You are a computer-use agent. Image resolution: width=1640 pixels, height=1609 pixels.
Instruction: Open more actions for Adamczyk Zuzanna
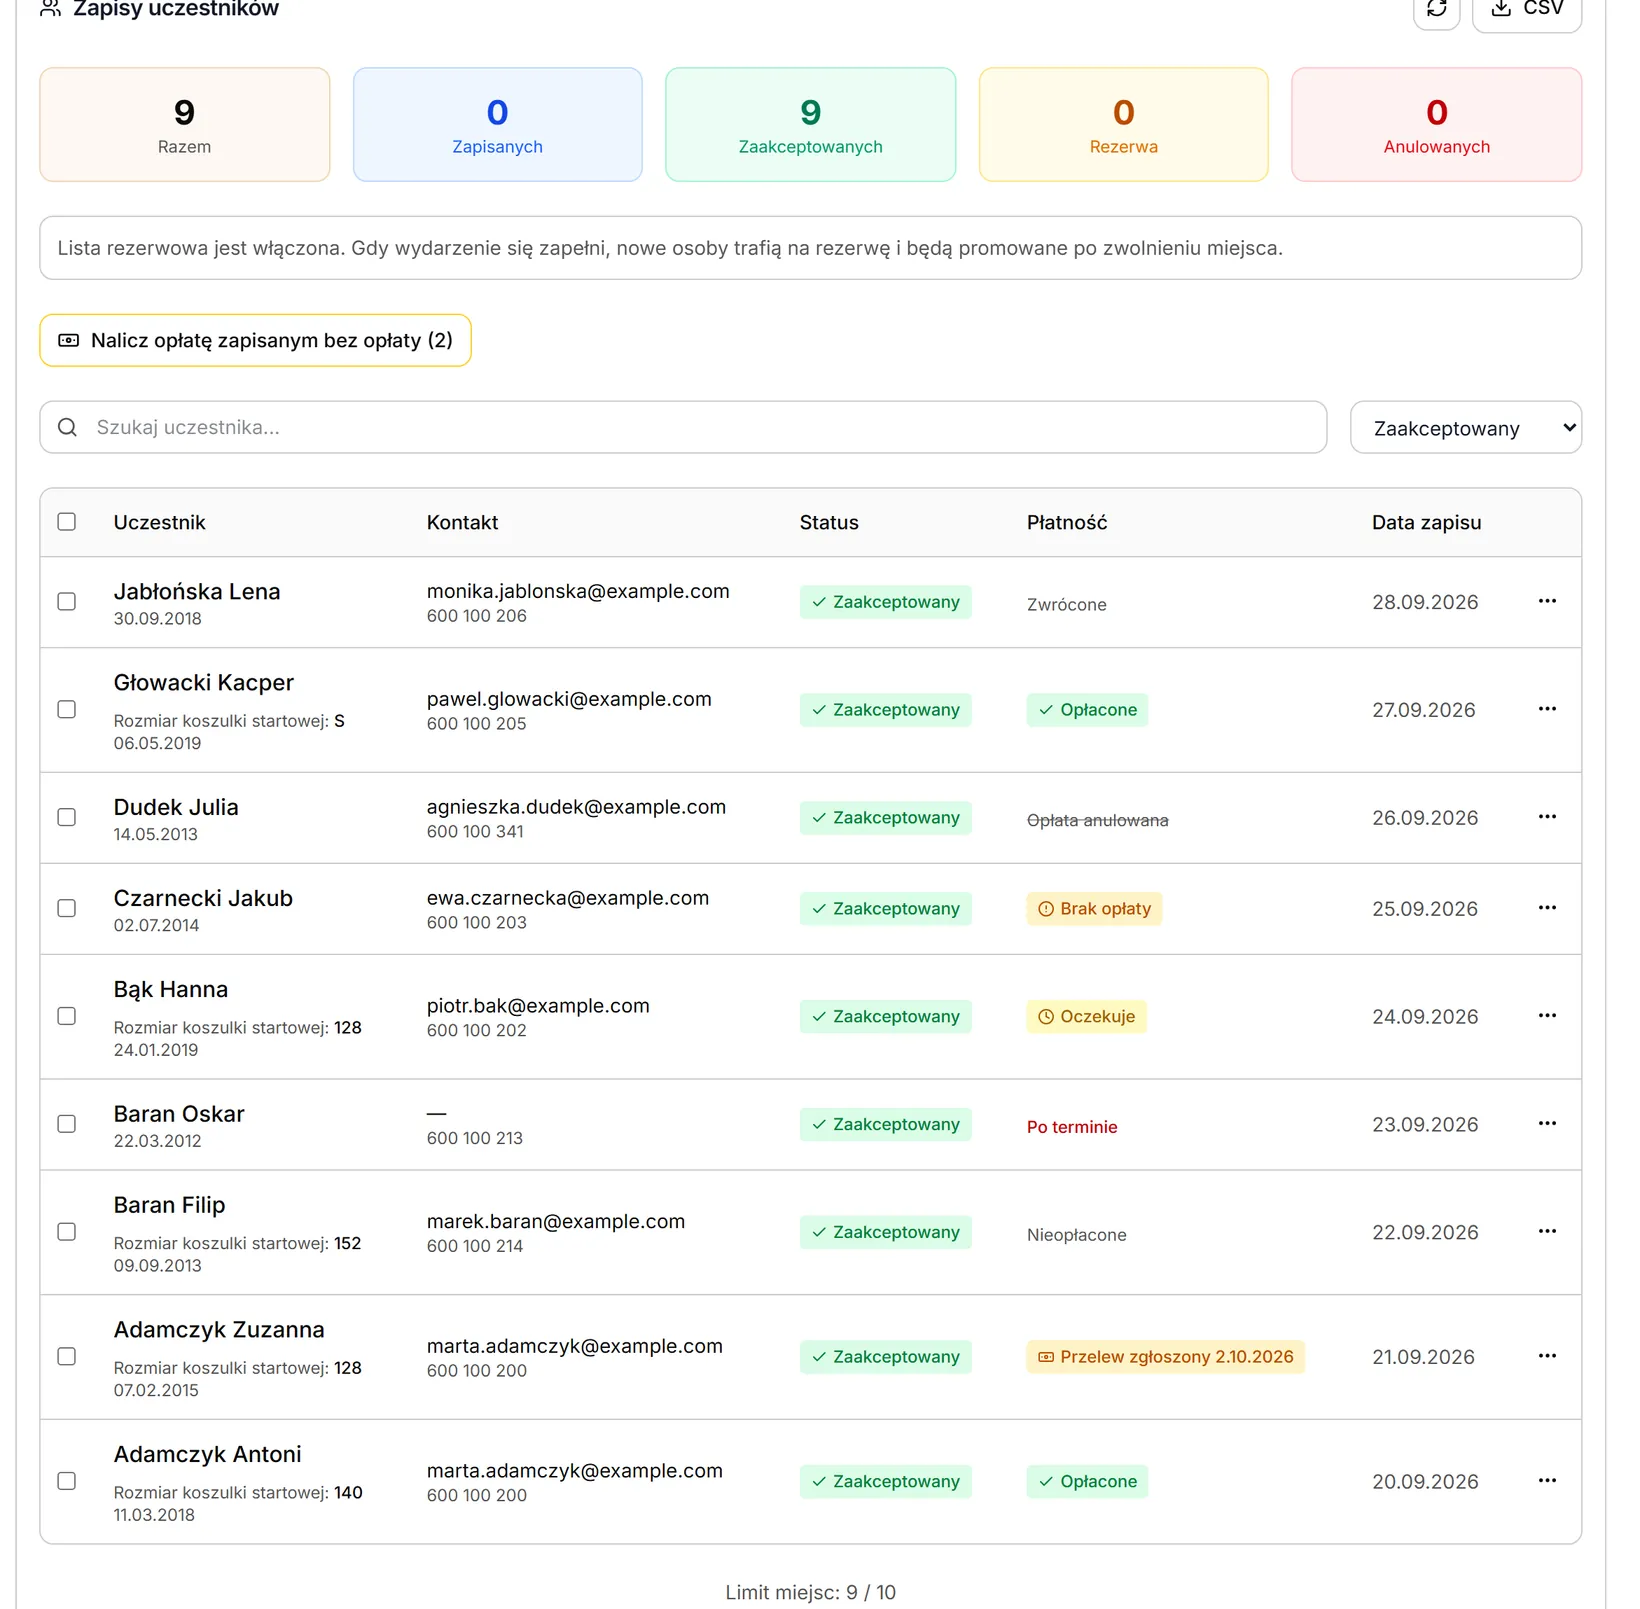(x=1547, y=1356)
